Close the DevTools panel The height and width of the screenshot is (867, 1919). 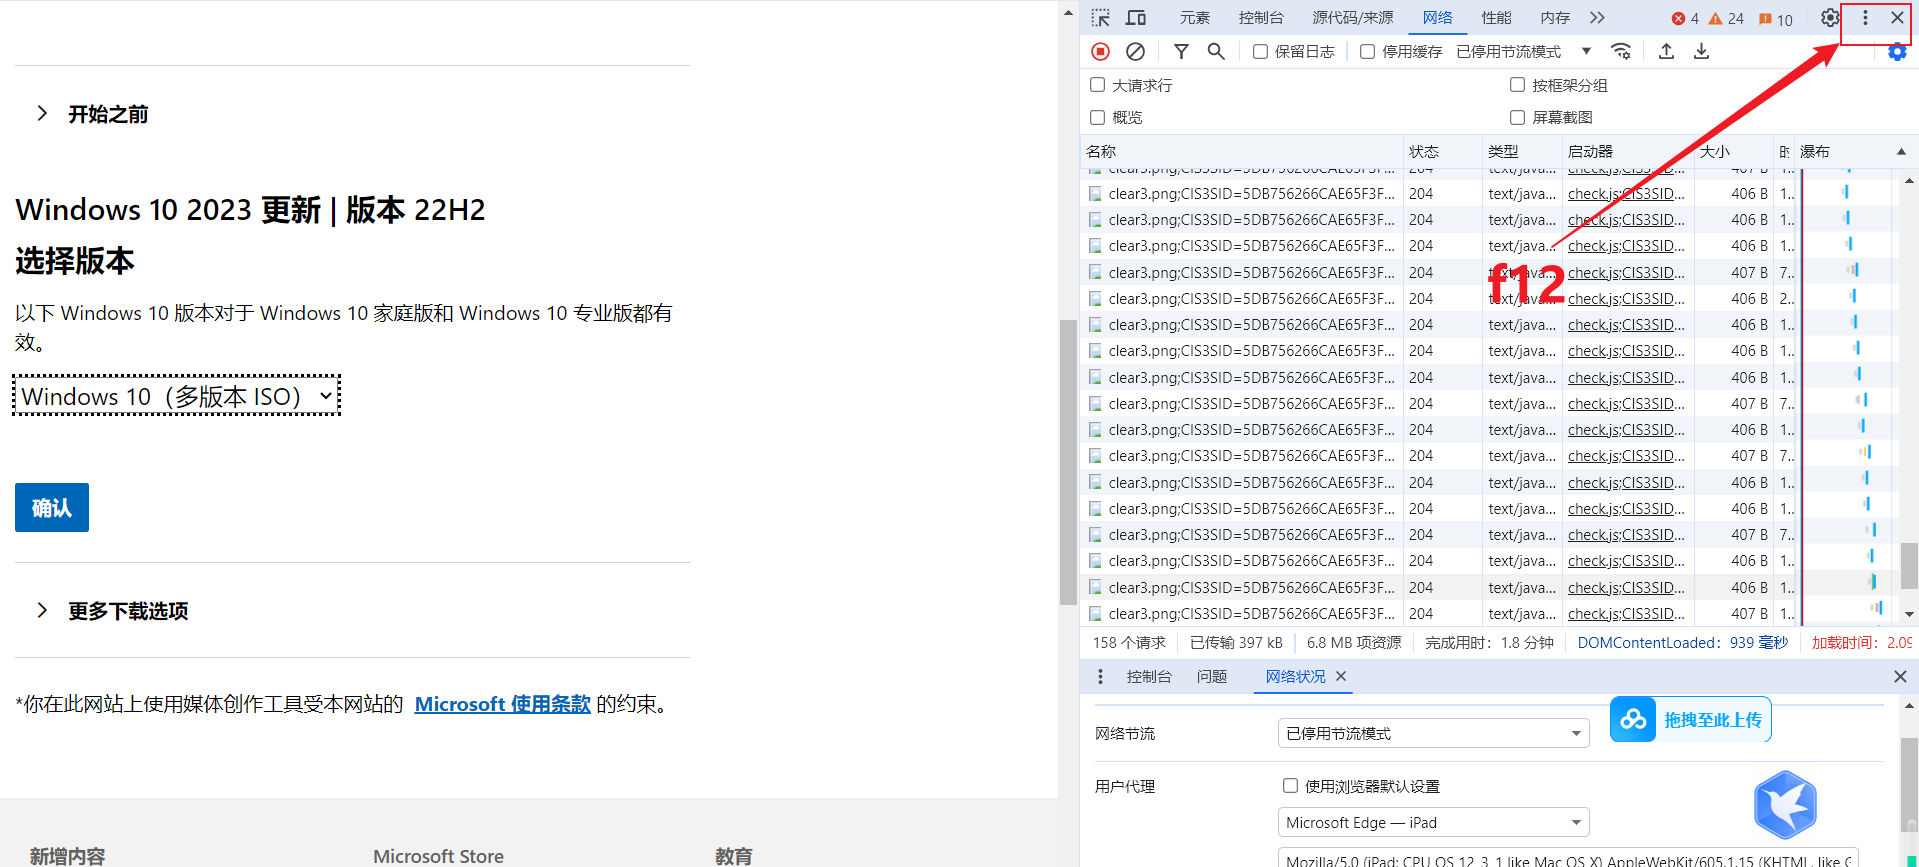coord(1897,18)
